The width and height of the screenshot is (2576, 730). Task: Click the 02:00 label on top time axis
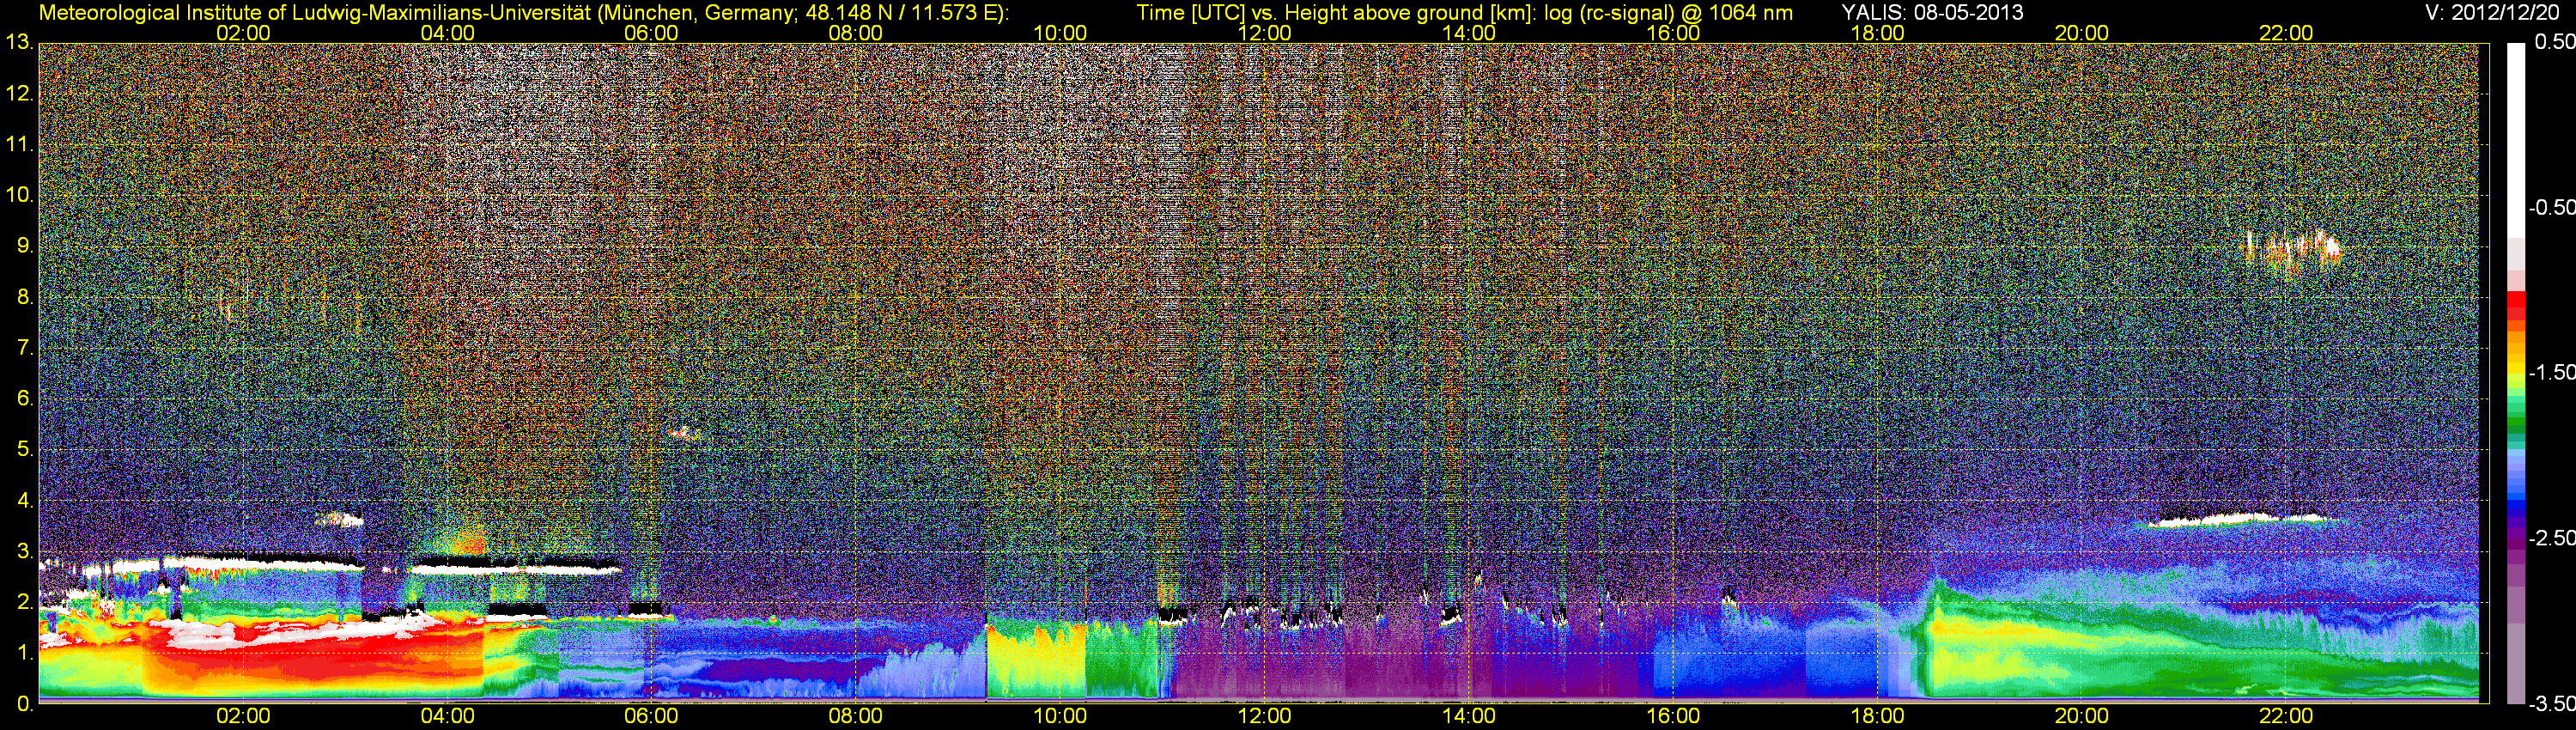tap(243, 33)
